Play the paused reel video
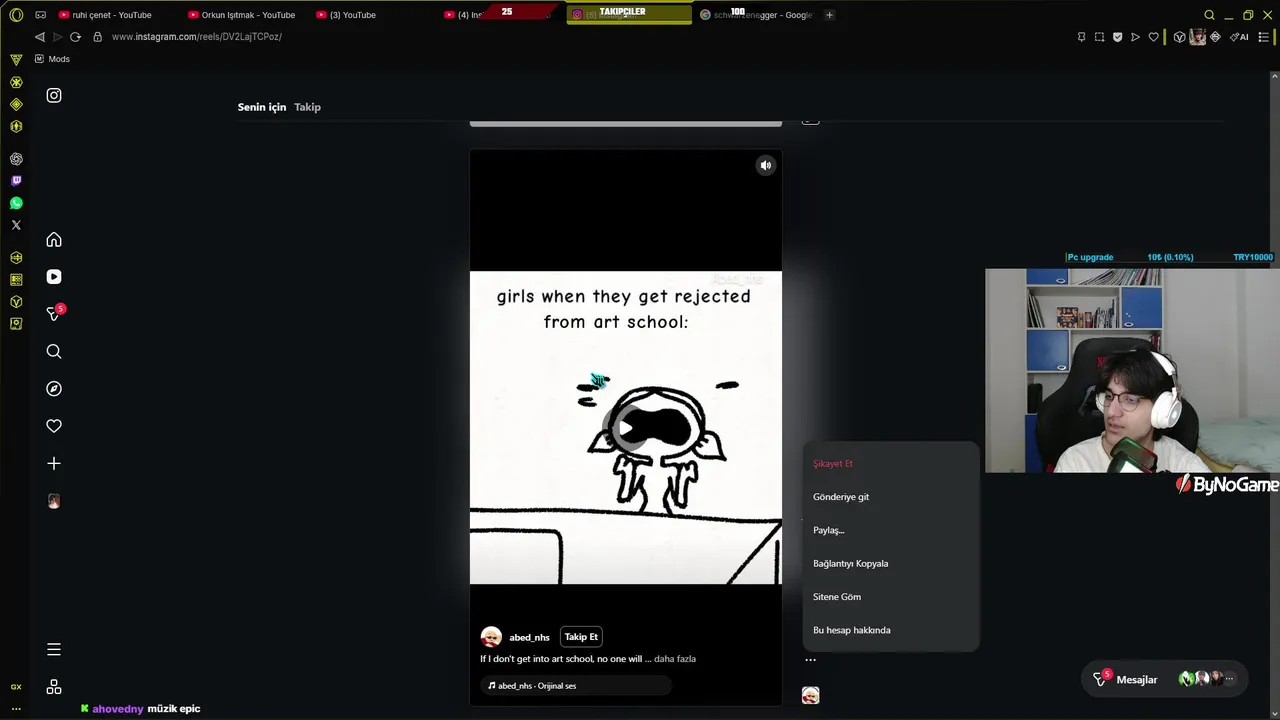Screen dimensions: 1280x720 click(x=625, y=428)
